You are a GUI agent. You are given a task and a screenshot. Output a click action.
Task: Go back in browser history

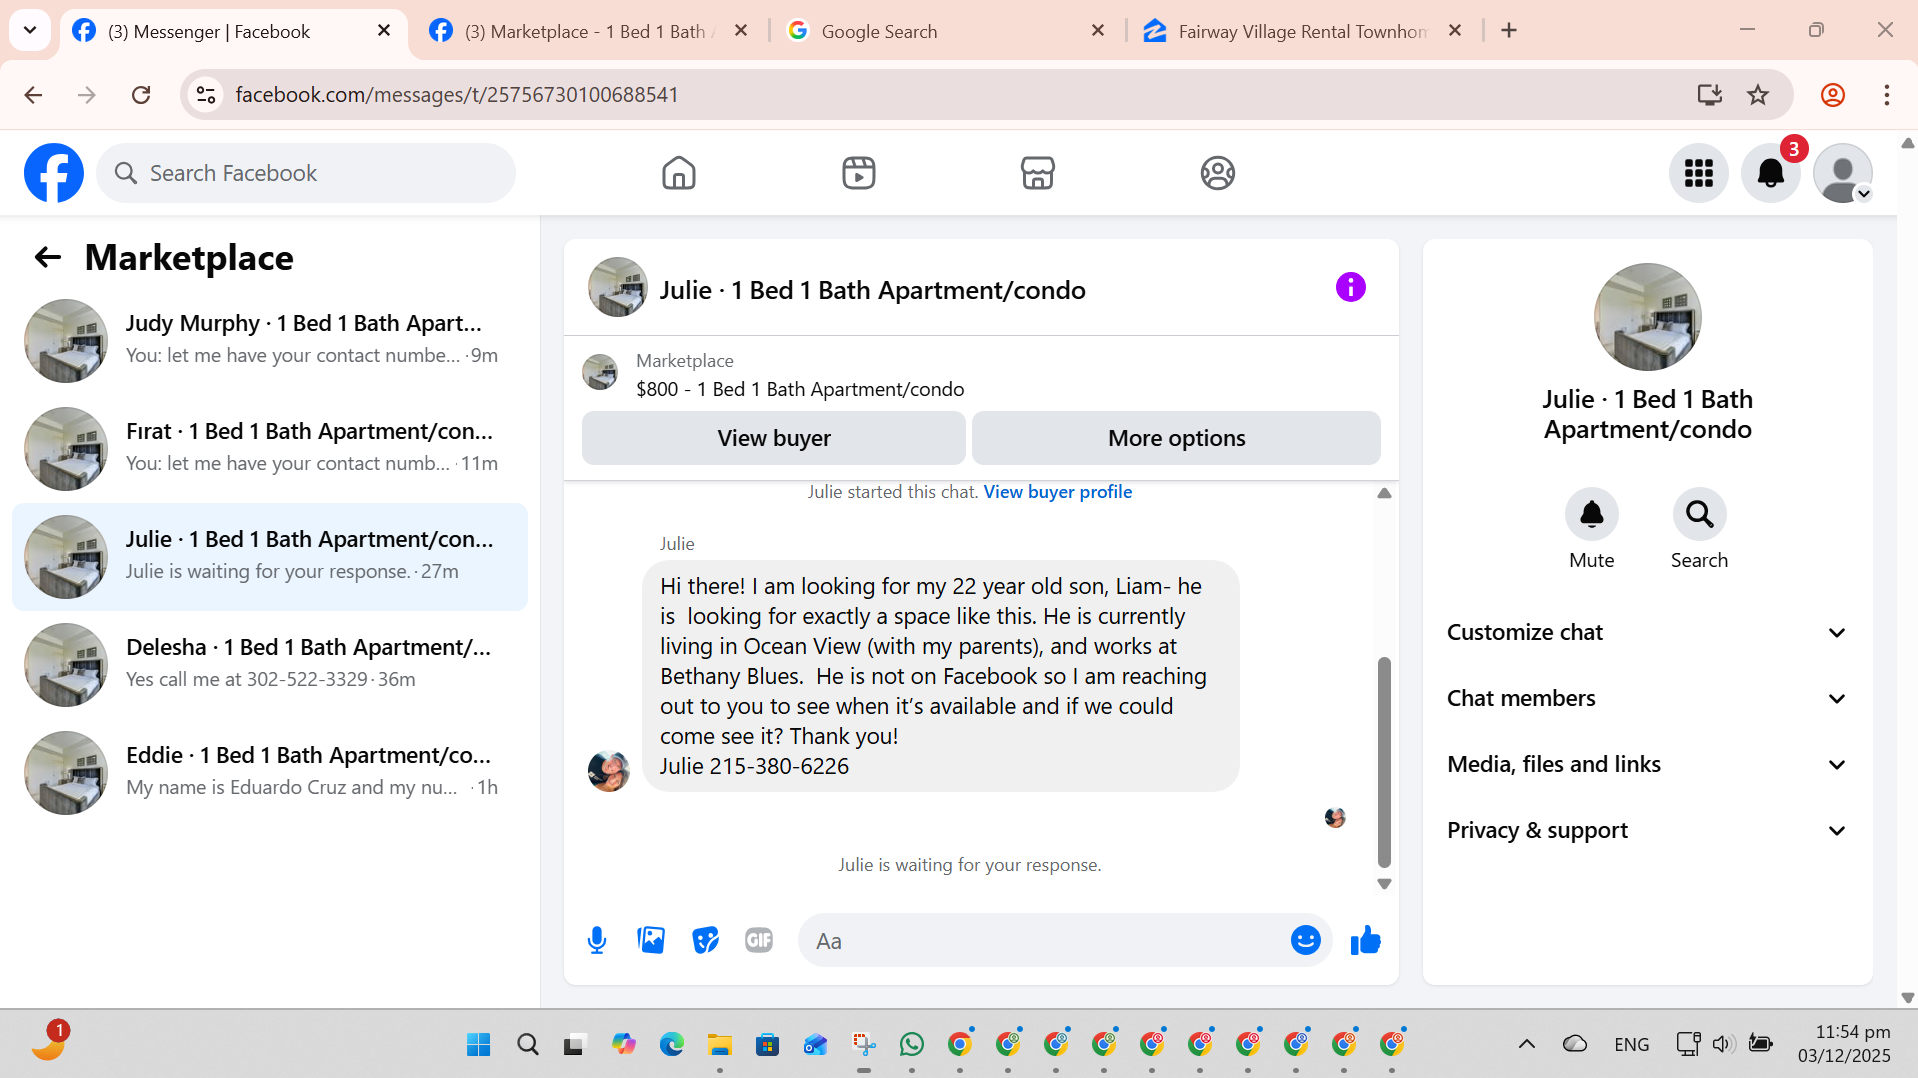click(33, 95)
